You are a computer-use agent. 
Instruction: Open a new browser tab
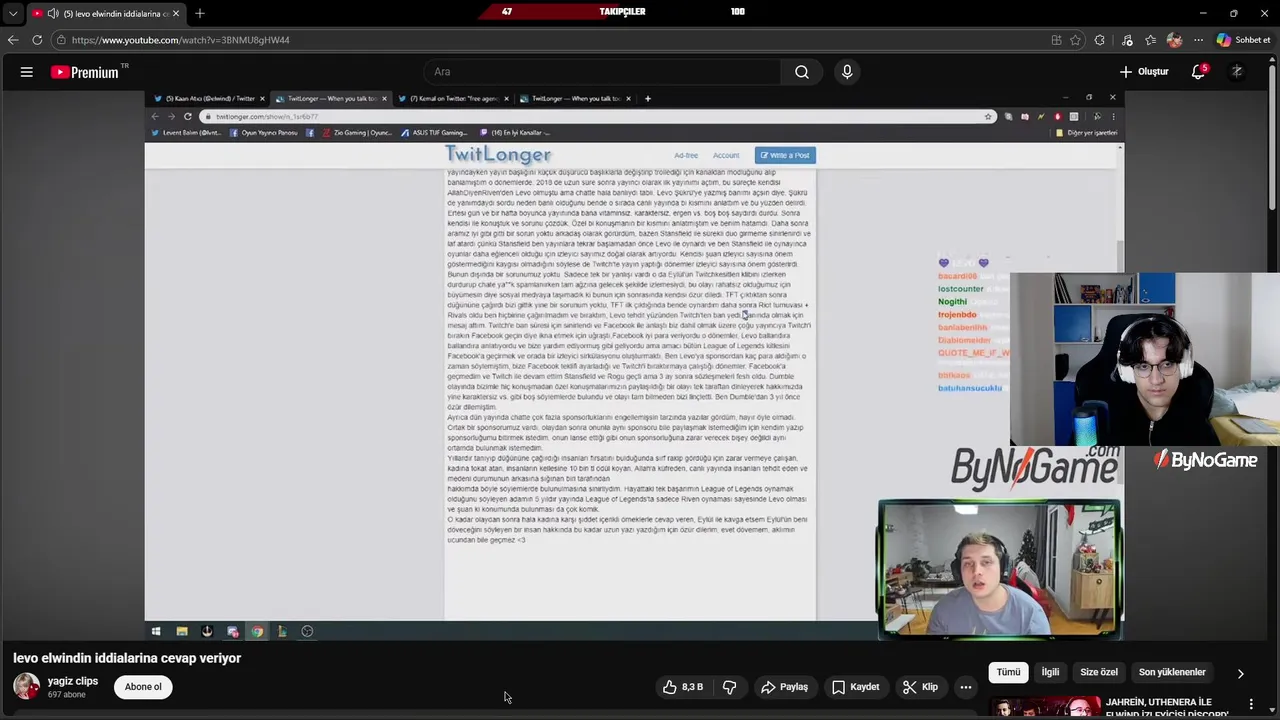[x=200, y=14]
